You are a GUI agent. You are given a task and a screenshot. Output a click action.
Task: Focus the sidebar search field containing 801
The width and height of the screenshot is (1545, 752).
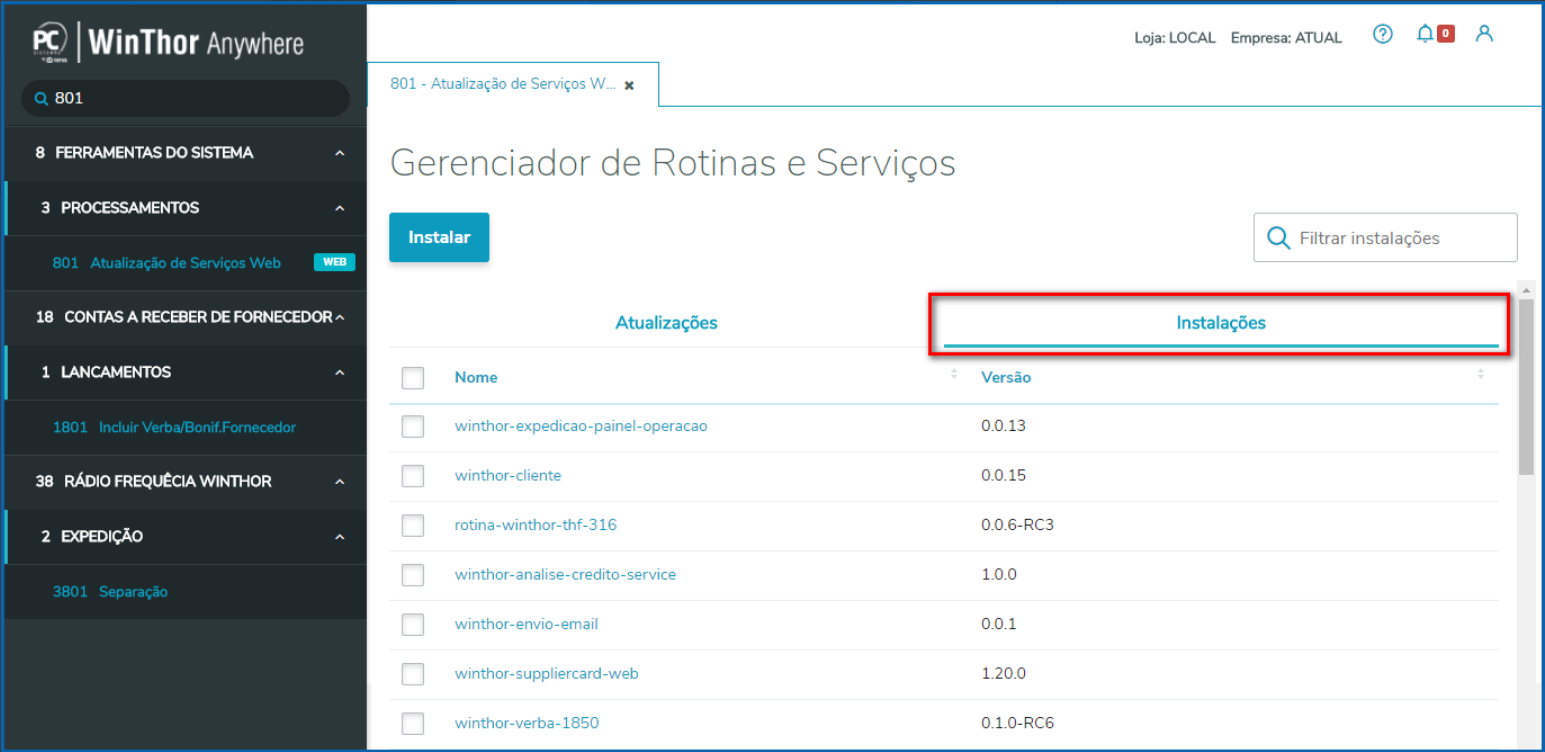(185, 99)
